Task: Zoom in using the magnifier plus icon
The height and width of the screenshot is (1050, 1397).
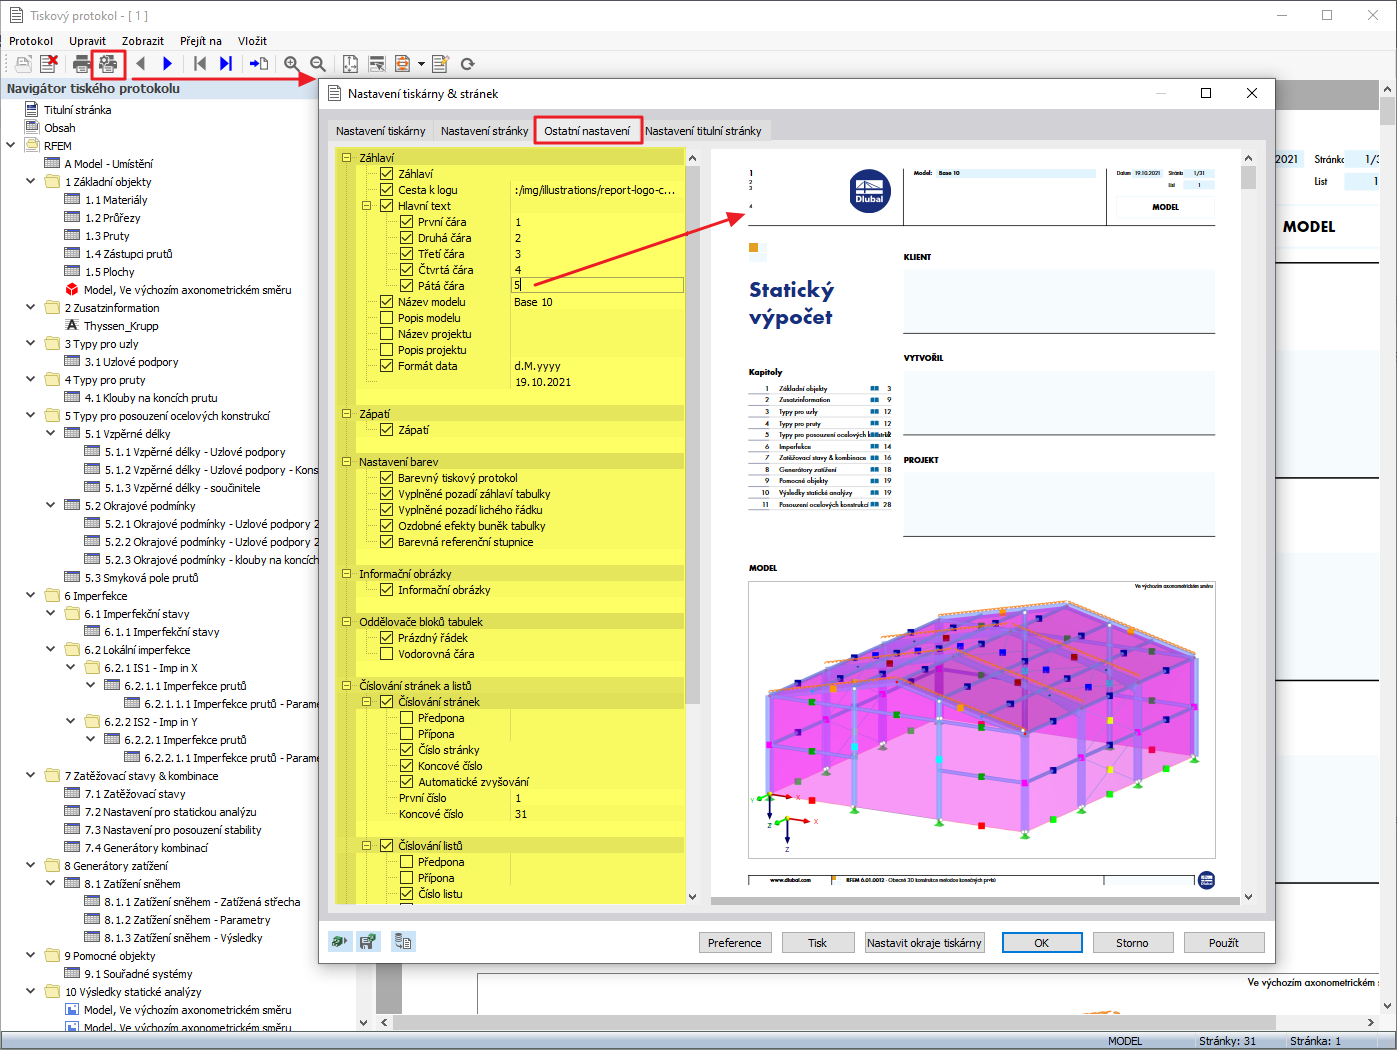Action: 292,63
